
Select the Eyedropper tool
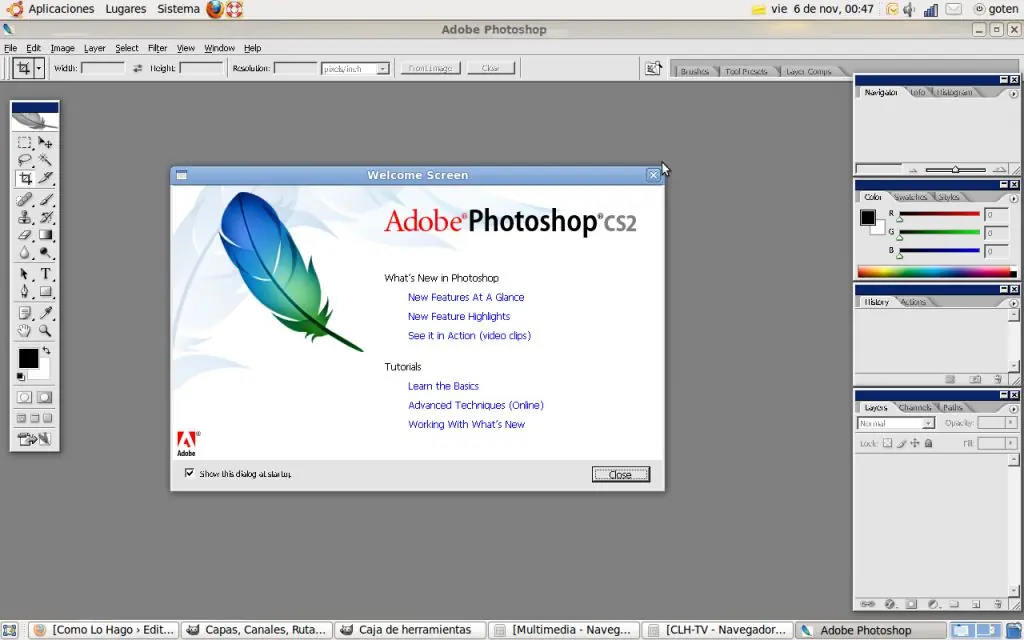point(45,313)
